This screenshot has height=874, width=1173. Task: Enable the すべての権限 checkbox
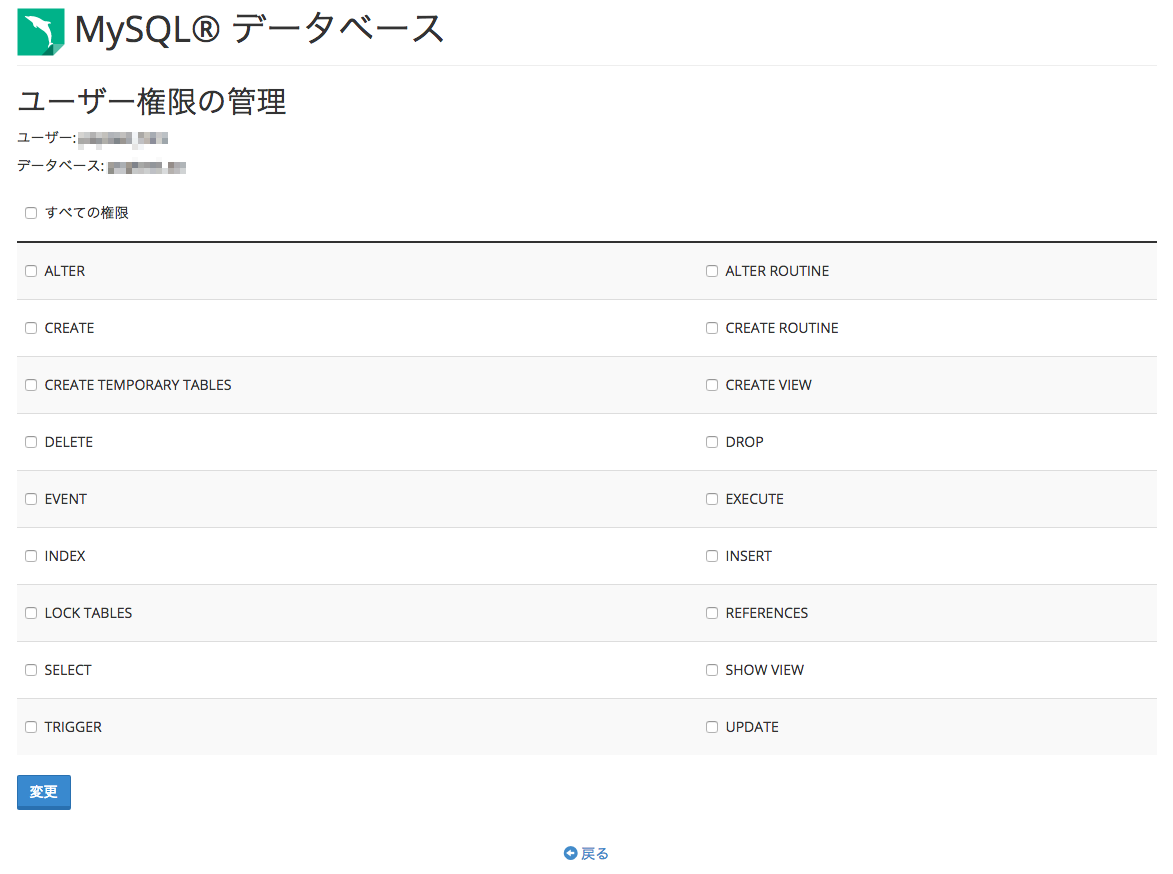coord(31,213)
